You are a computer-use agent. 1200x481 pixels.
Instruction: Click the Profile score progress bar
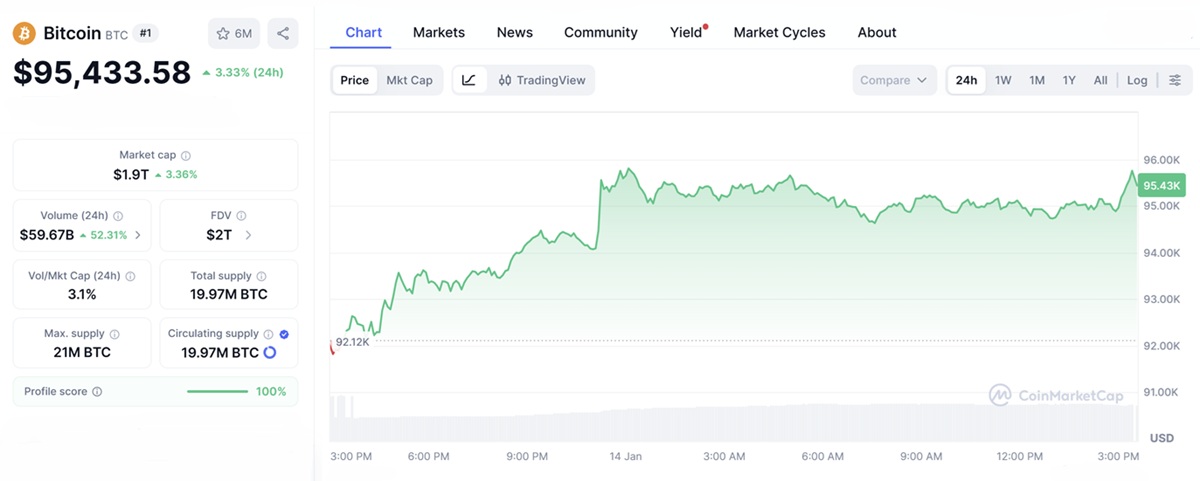(x=217, y=392)
